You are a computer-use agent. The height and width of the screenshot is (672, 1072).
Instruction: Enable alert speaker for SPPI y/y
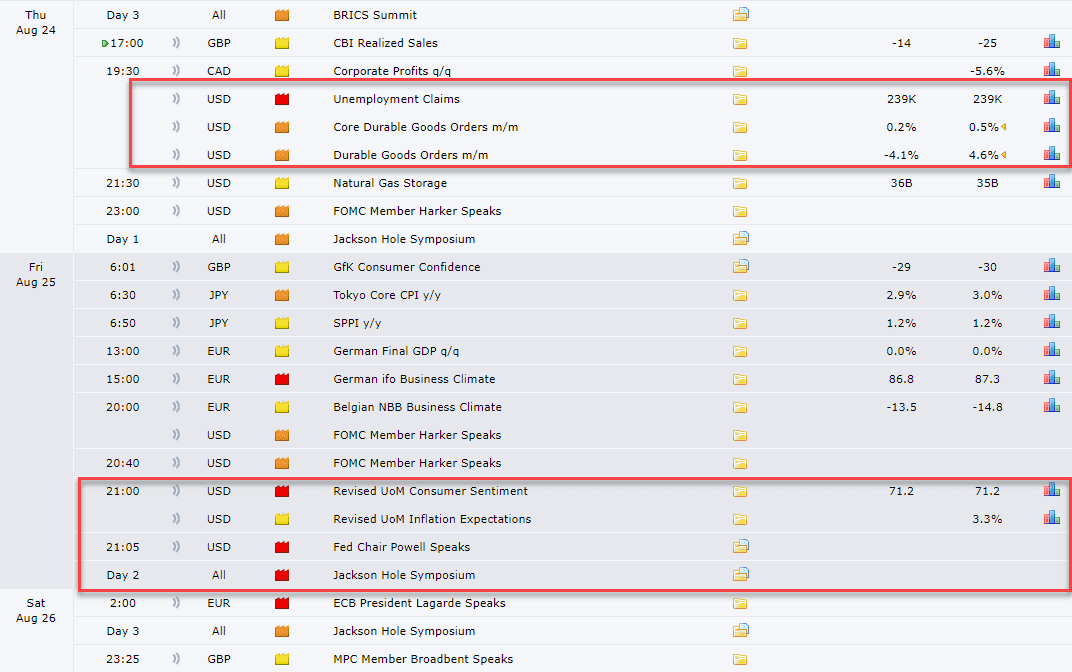pyautogui.click(x=176, y=323)
